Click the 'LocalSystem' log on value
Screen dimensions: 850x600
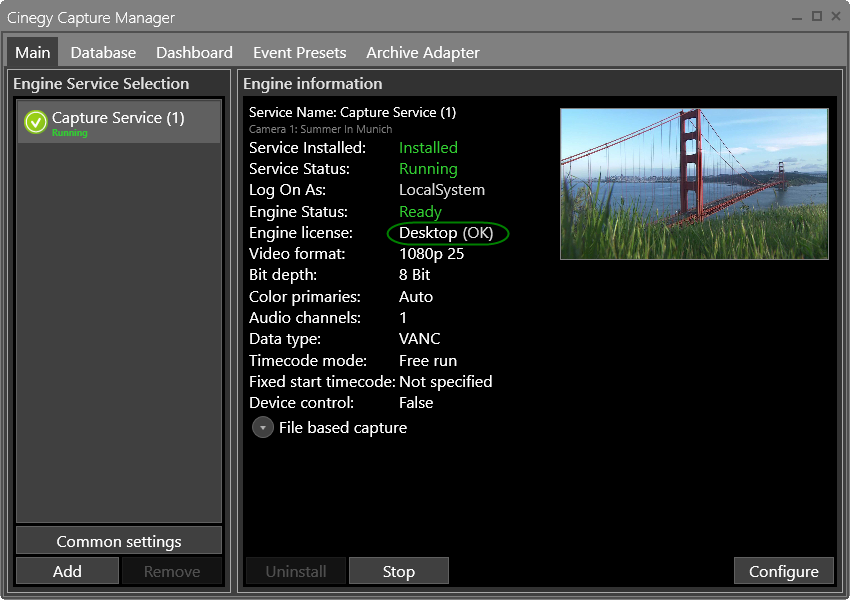coord(442,190)
